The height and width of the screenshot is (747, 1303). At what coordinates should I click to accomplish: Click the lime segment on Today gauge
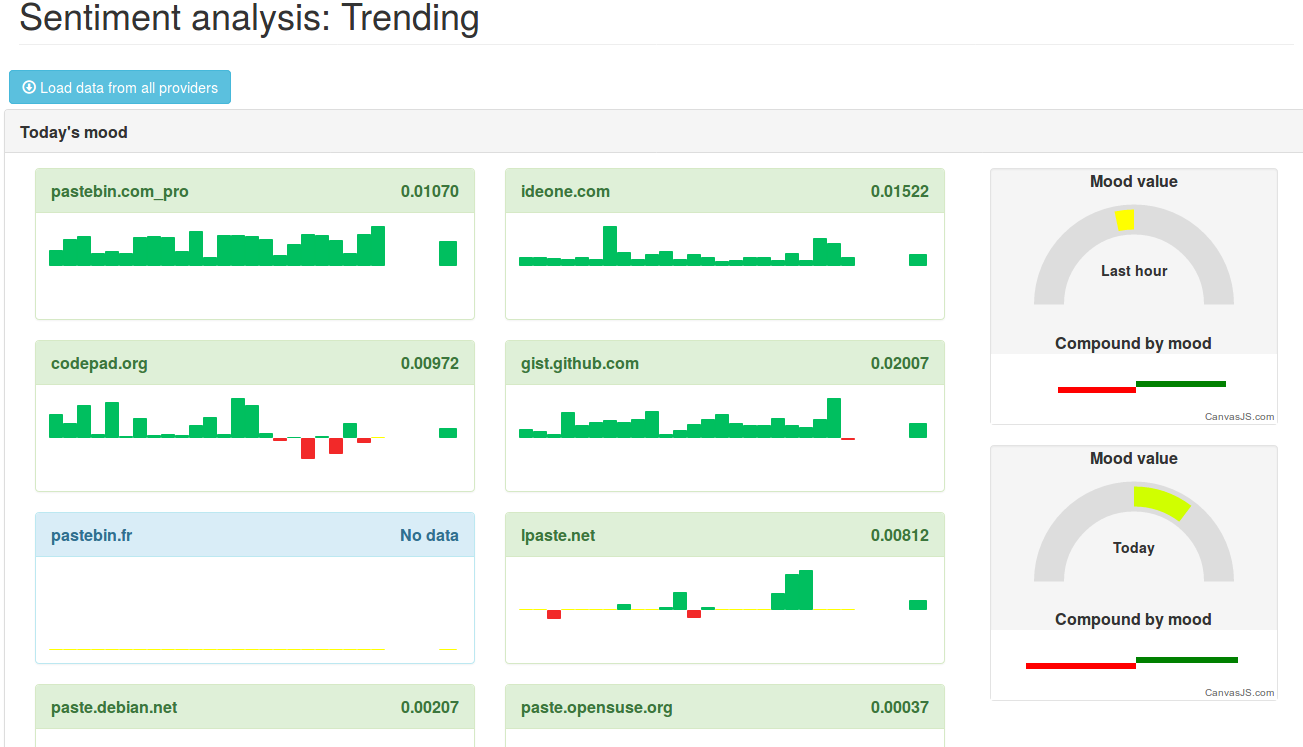[1161, 501]
